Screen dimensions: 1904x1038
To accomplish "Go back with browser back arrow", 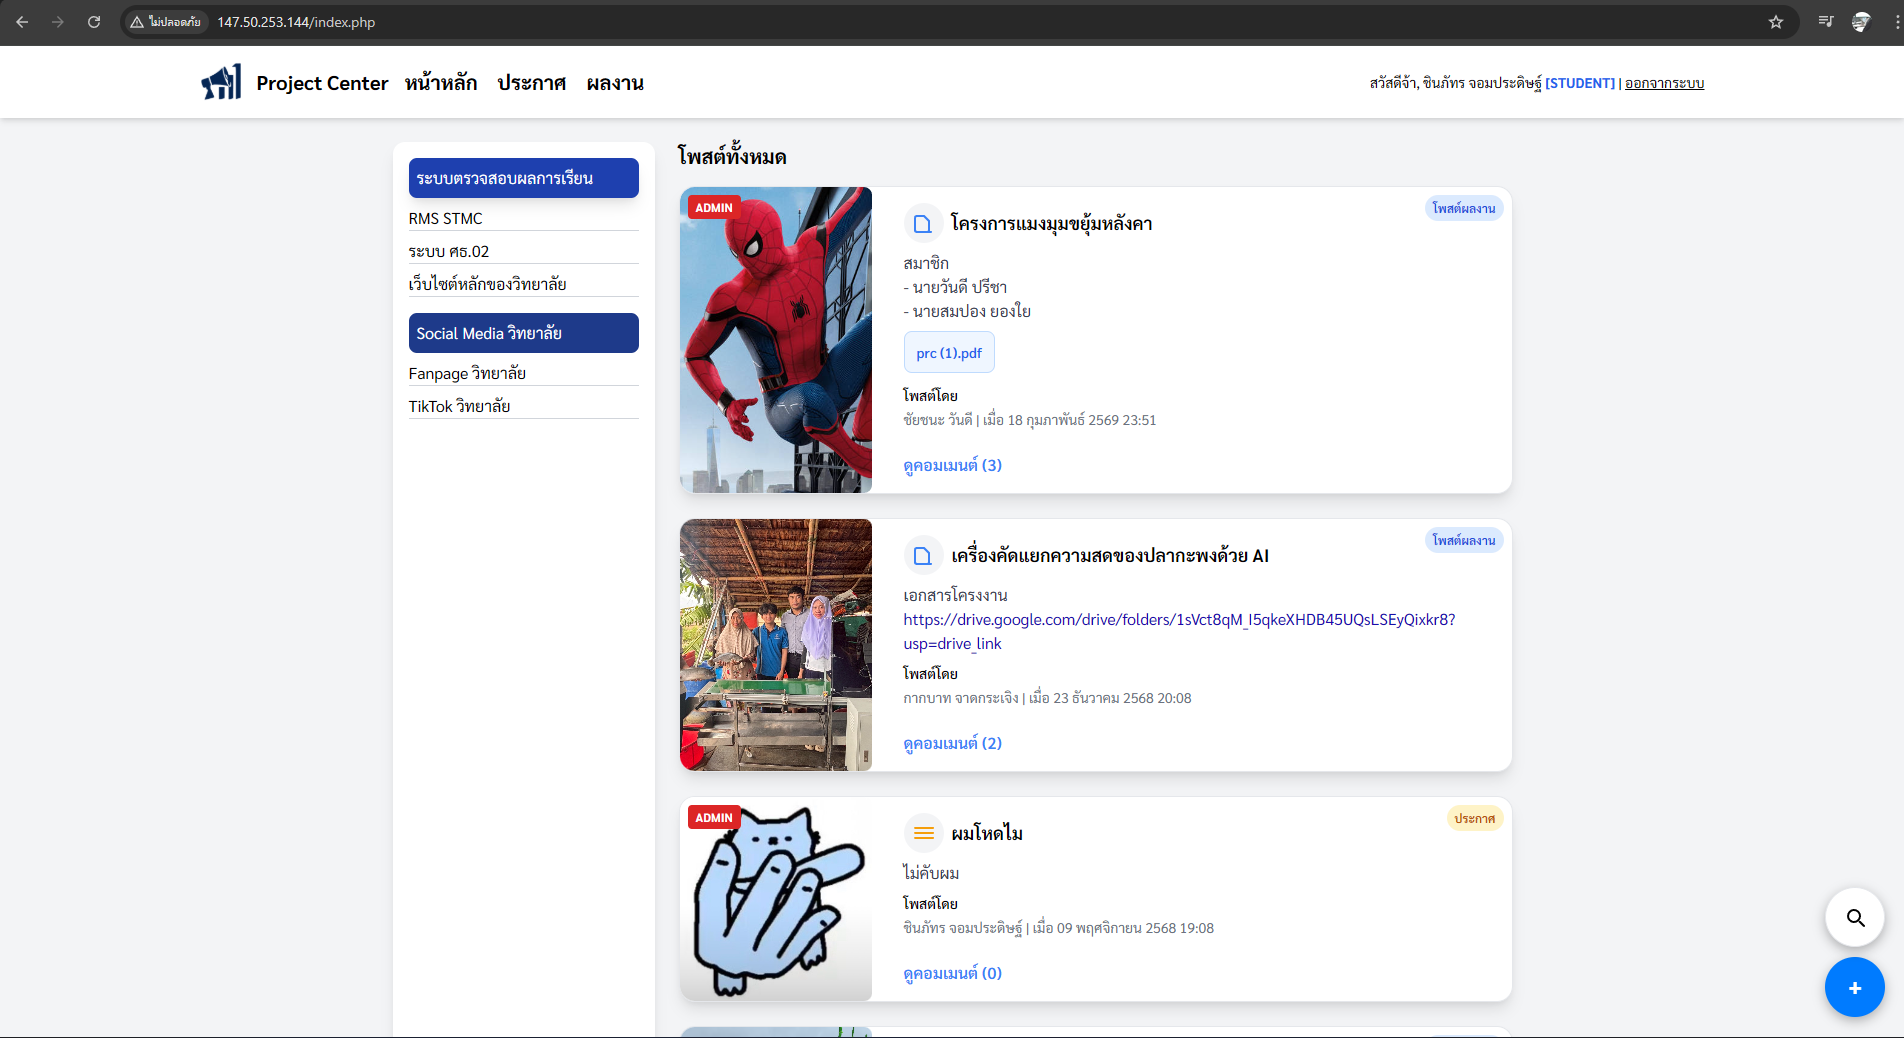I will [x=22, y=22].
